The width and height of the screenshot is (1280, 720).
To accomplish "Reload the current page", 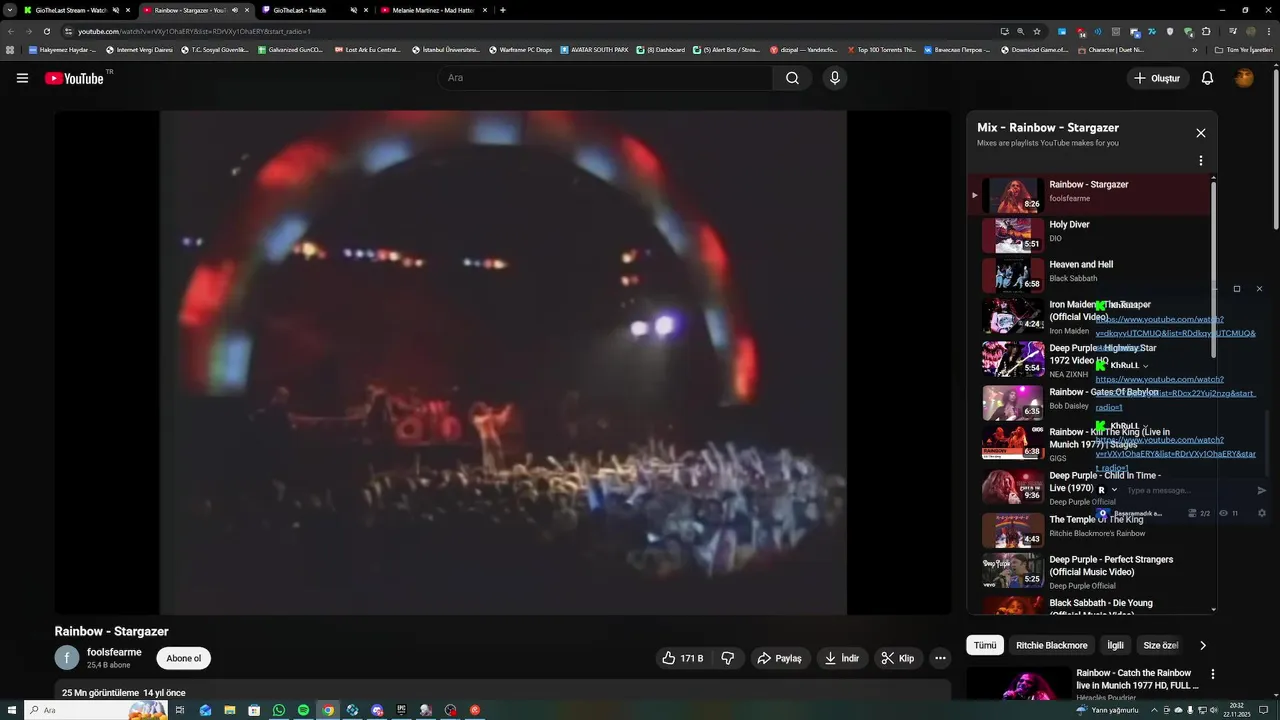I will pos(46,31).
